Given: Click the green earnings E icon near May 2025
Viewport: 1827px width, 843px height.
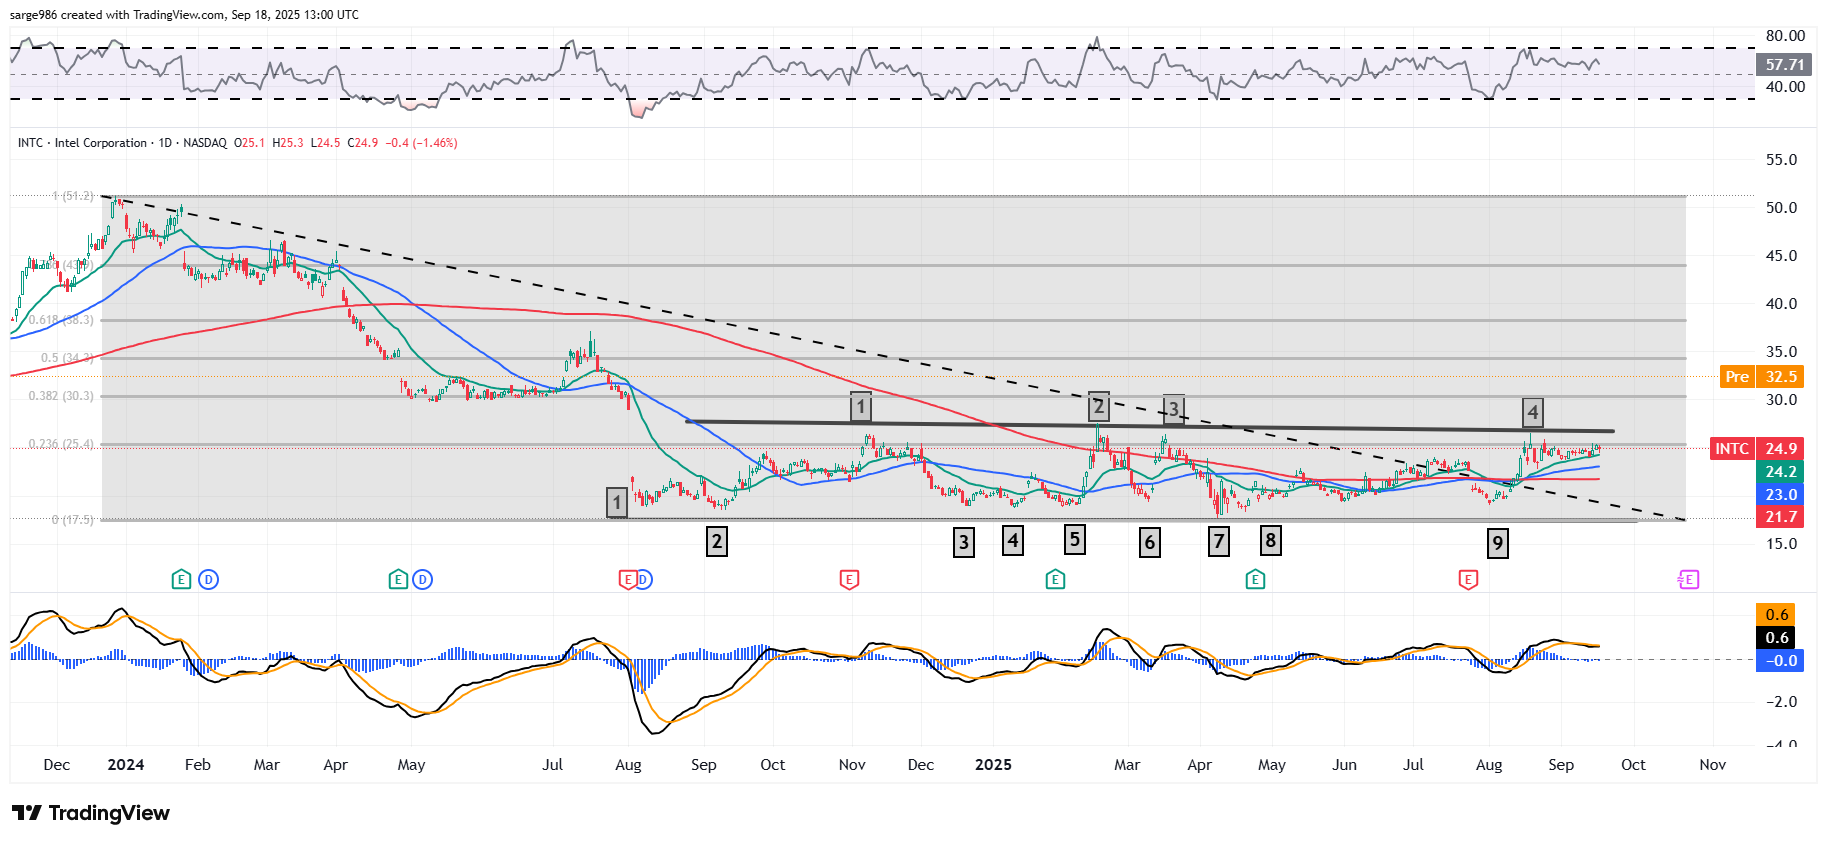Looking at the screenshot, I should [1255, 579].
